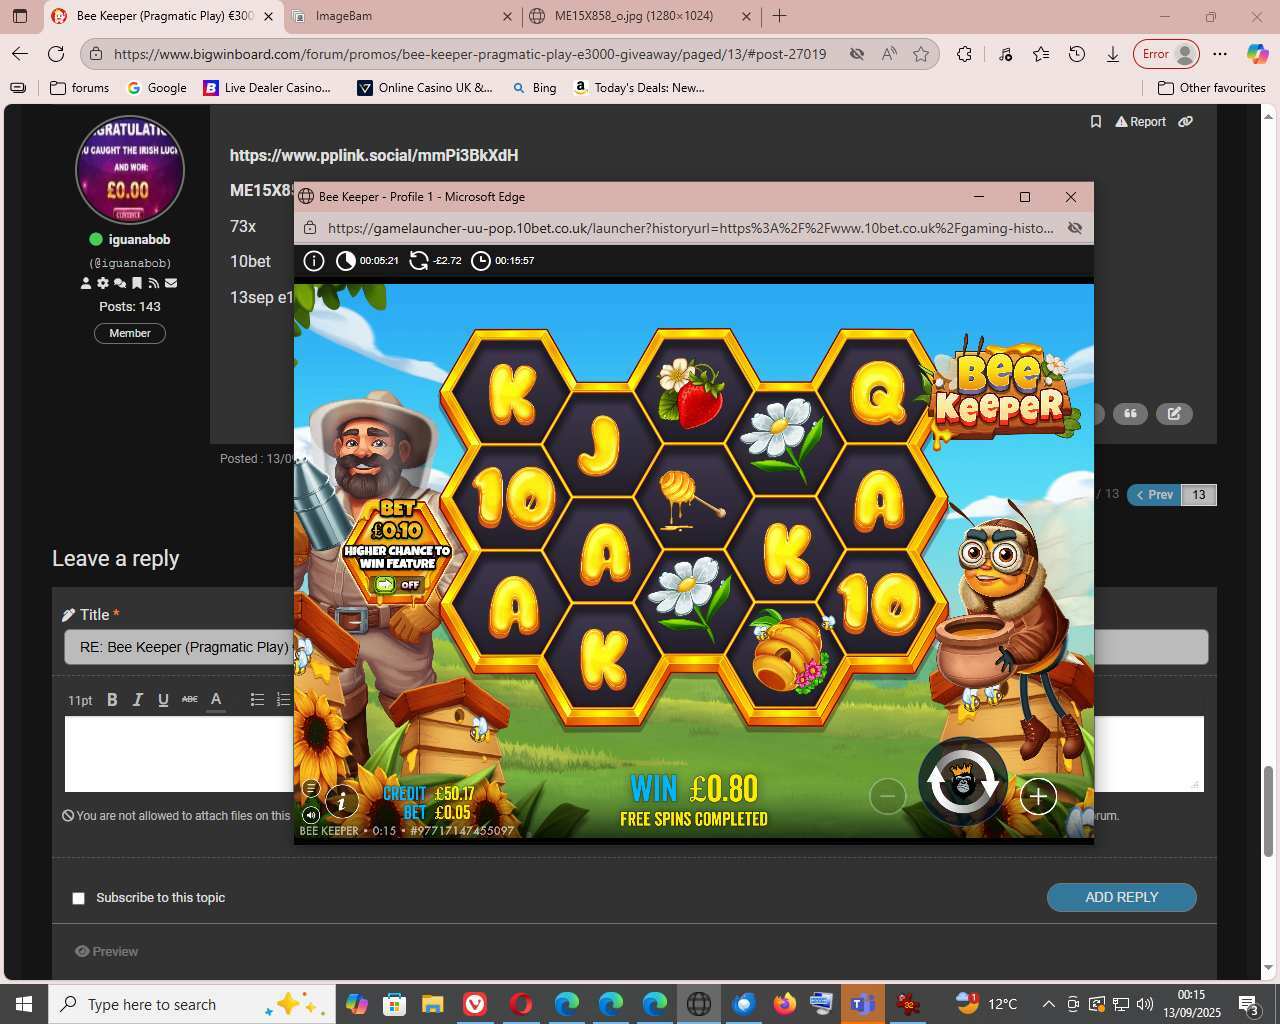The width and height of the screenshot is (1280, 1024).
Task: Decrease bet with the minus button
Action: pos(887,796)
